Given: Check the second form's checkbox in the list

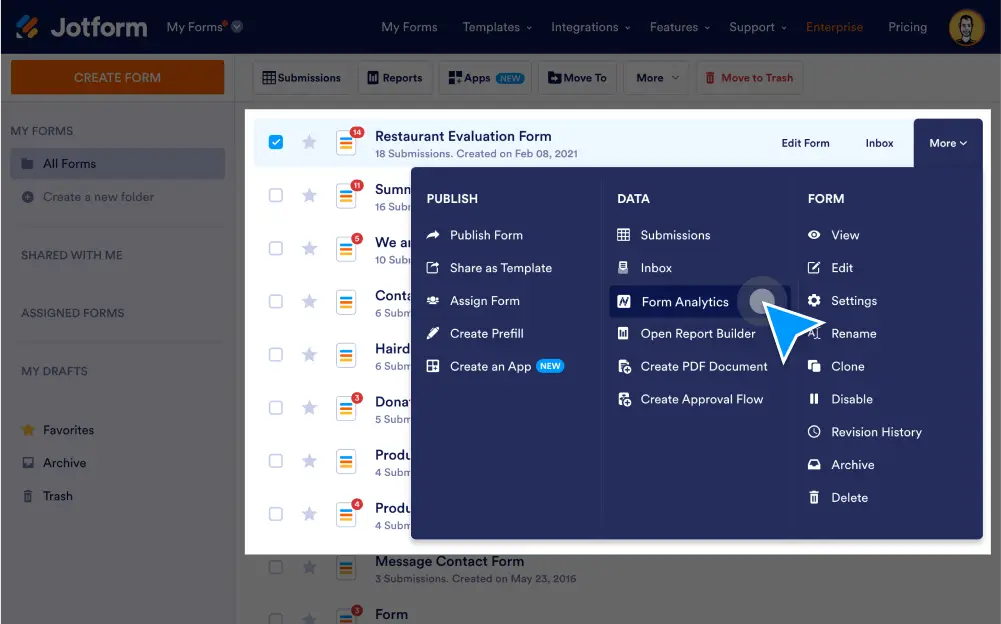Looking at the screenshot, I should pyautogui.click(x=276, y=195).
